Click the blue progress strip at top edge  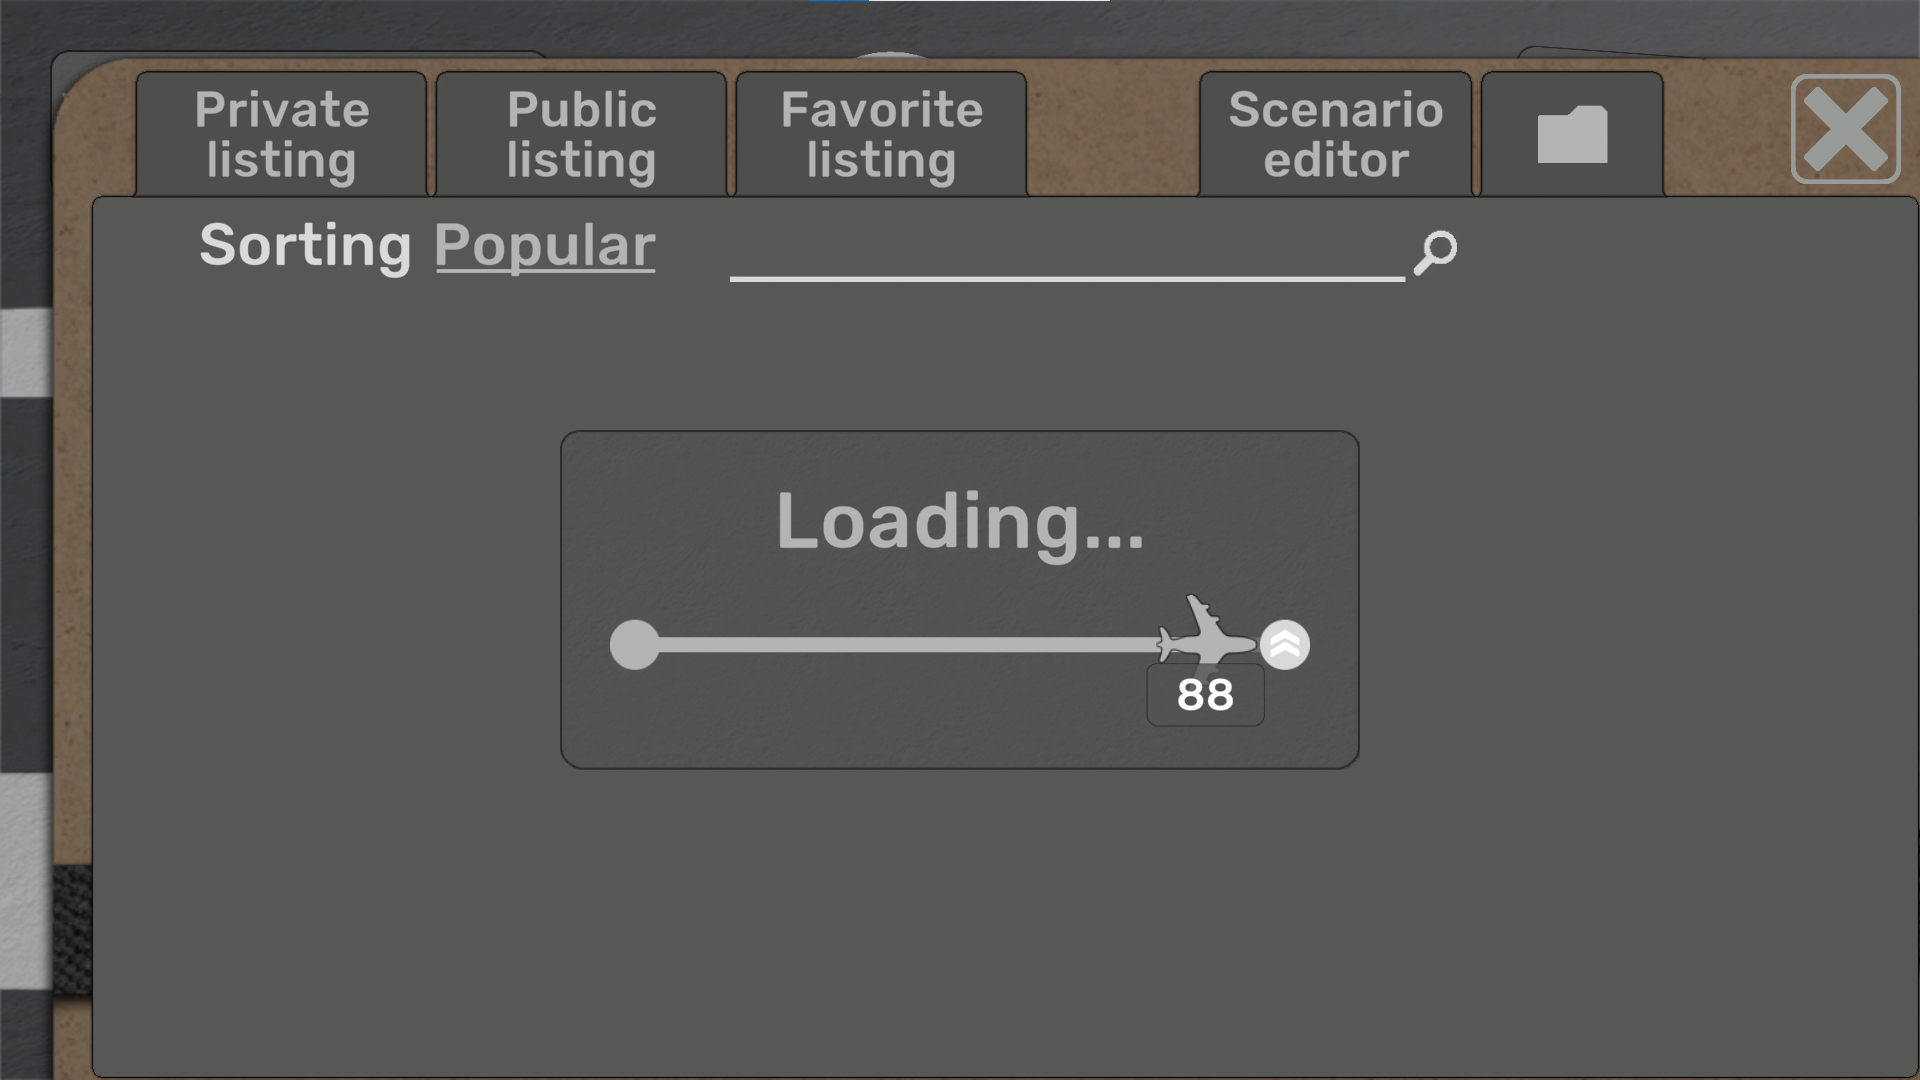click(x=840, y=1)
